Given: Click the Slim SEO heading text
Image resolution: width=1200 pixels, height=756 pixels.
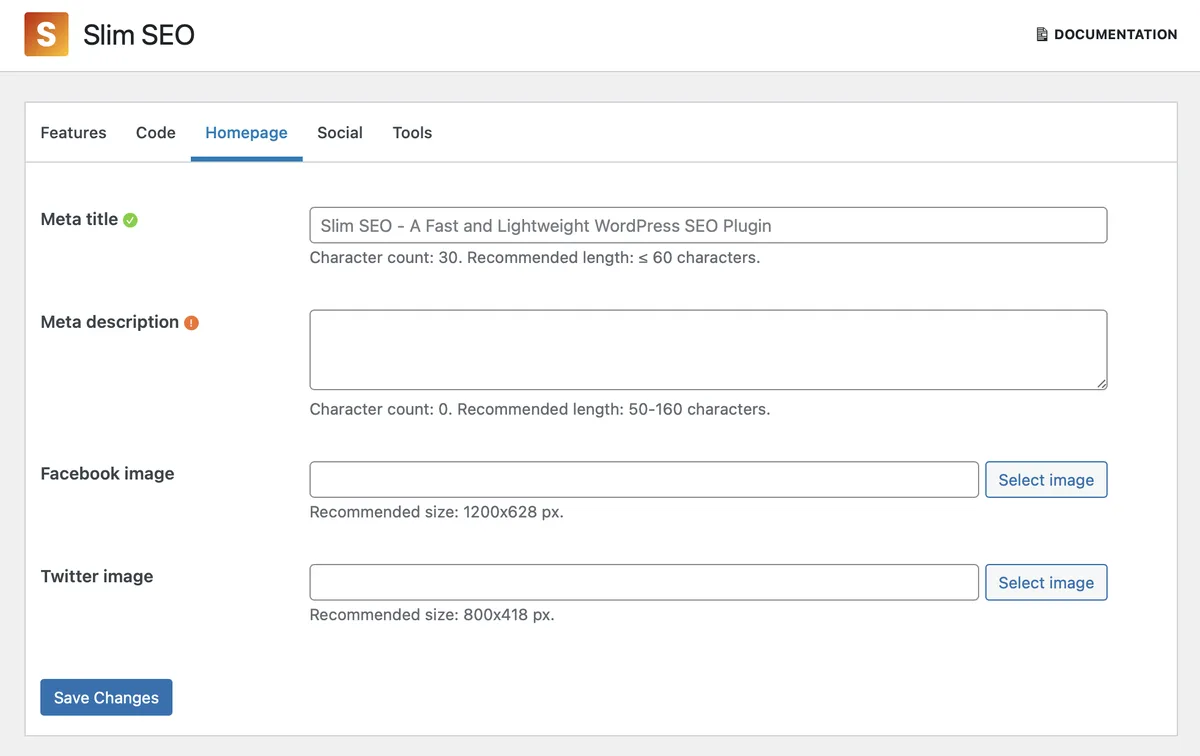Looking at the screenshot, I should [139, 35].
